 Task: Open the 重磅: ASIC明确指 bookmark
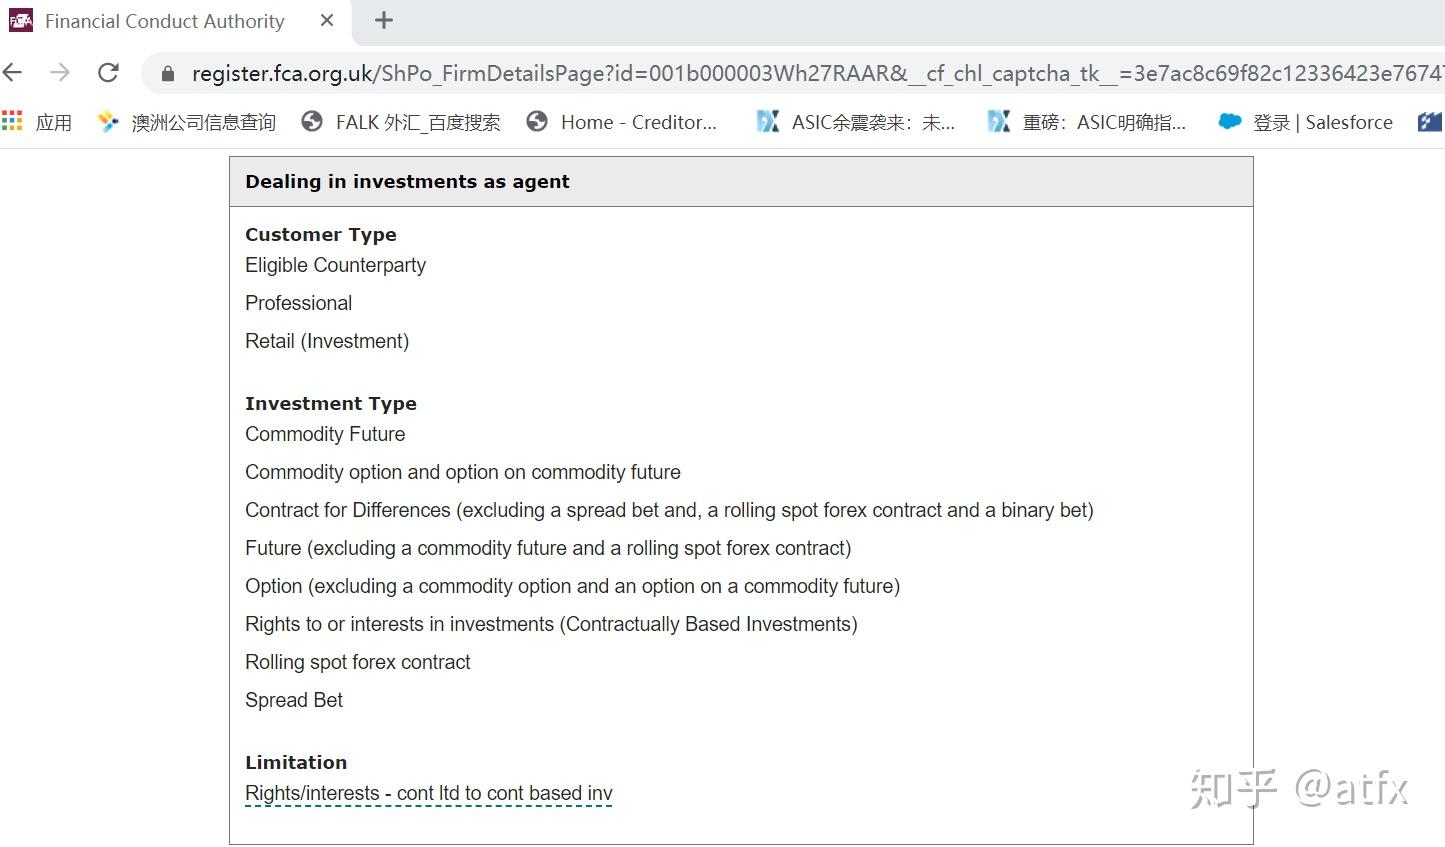click(1087, 122)
